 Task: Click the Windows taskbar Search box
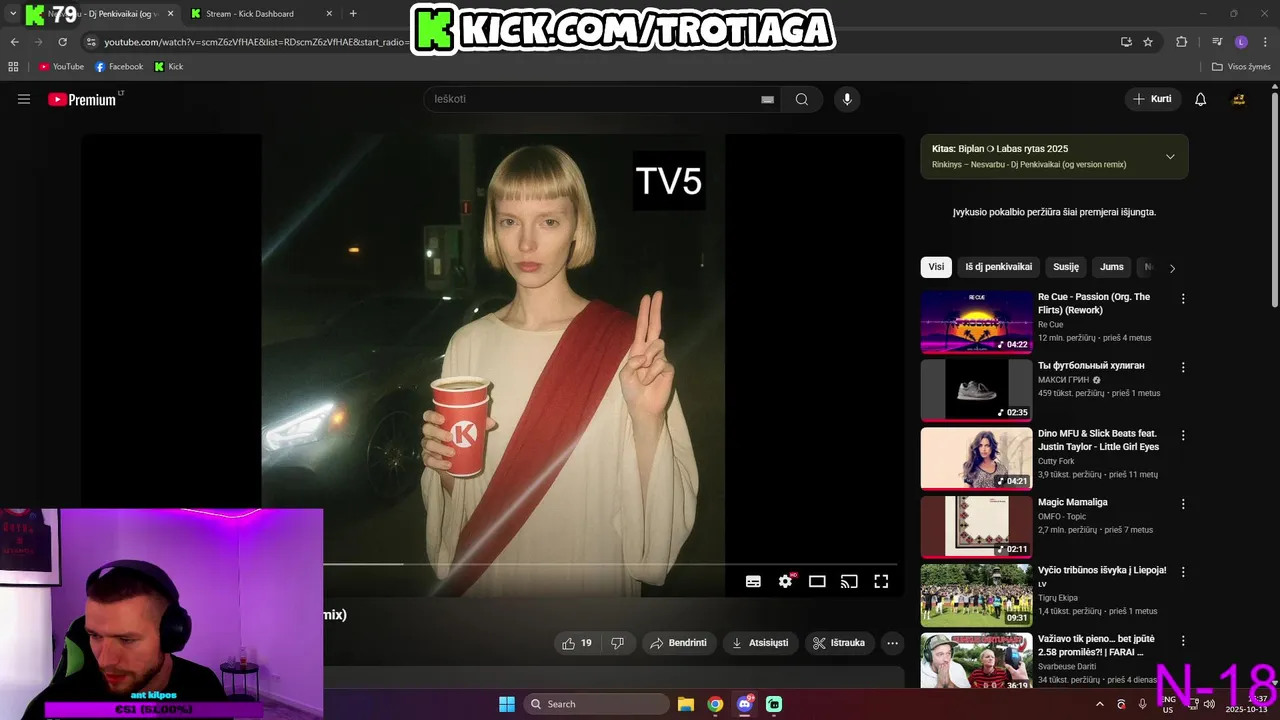coord(597,704)
